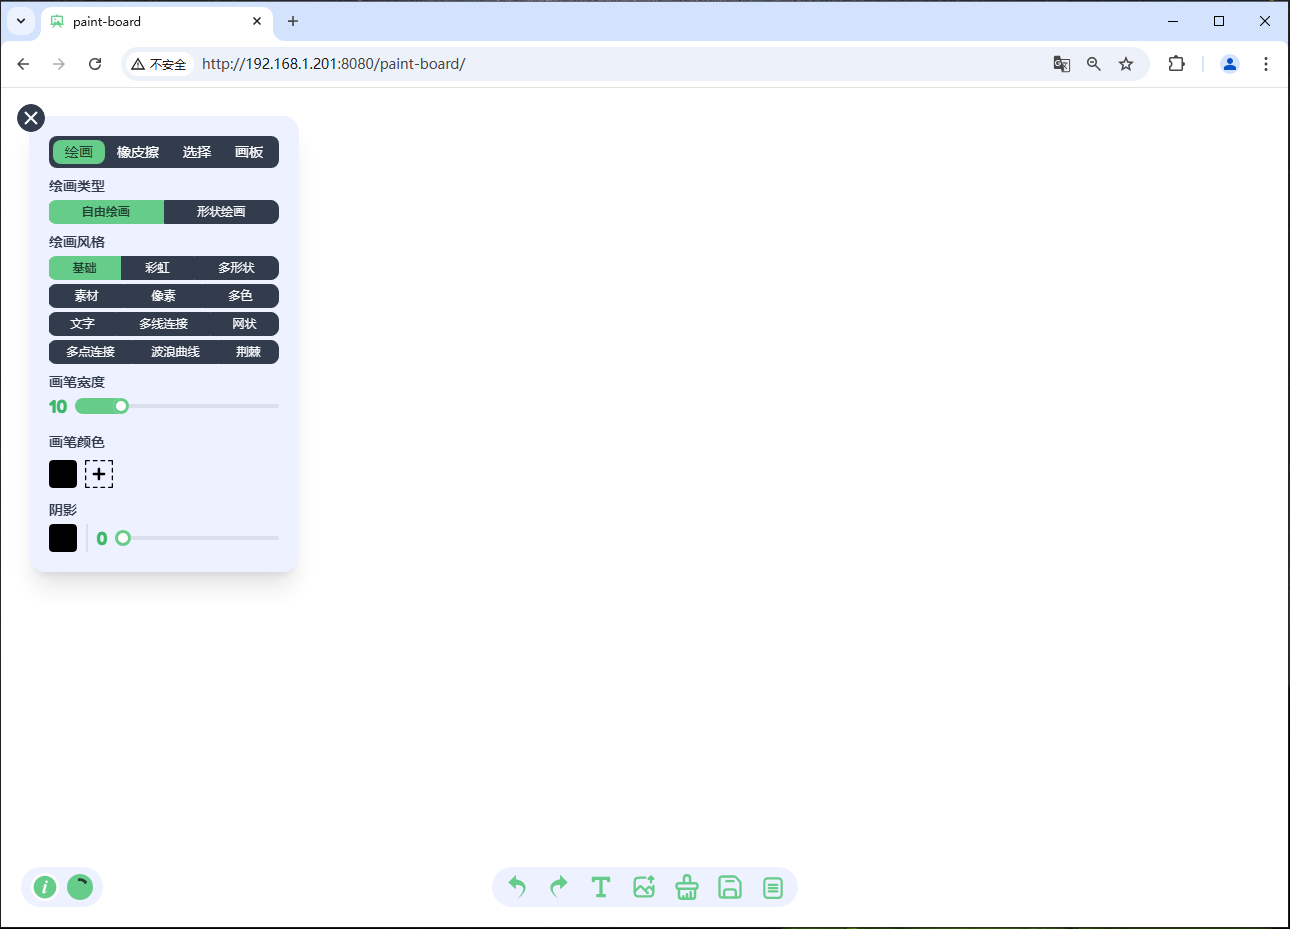Add a new brush color with plus
Screen dimensions: 1290x929
coord(99,474)
